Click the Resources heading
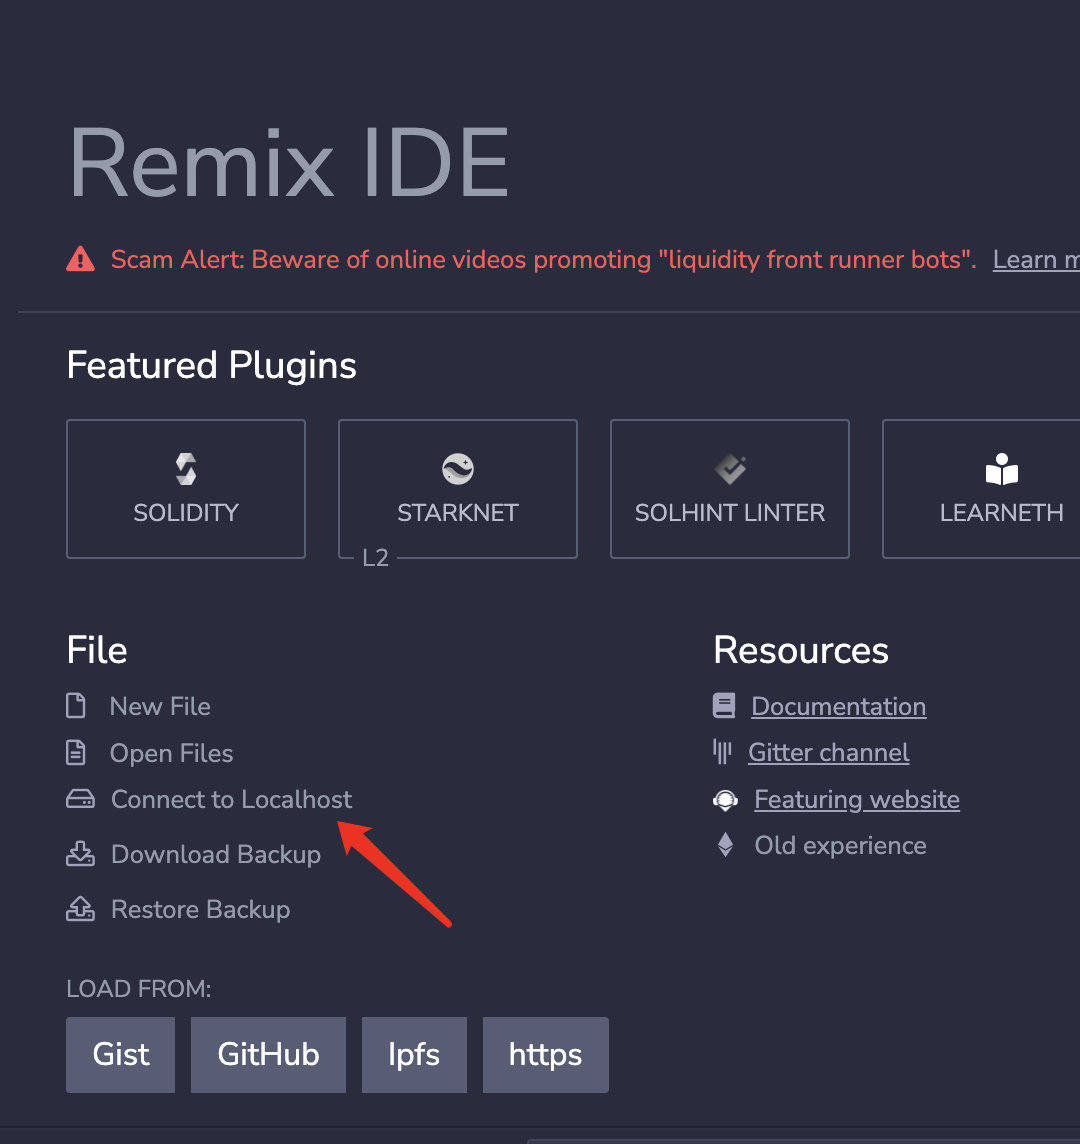The width and height of the screenshot is (1080, 1144). click(x=801, y=650)
